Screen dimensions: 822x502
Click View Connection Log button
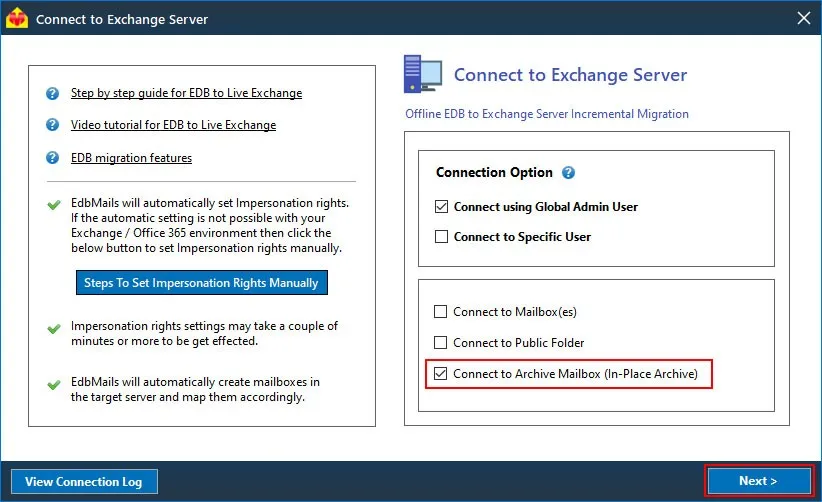coord(84,482)
